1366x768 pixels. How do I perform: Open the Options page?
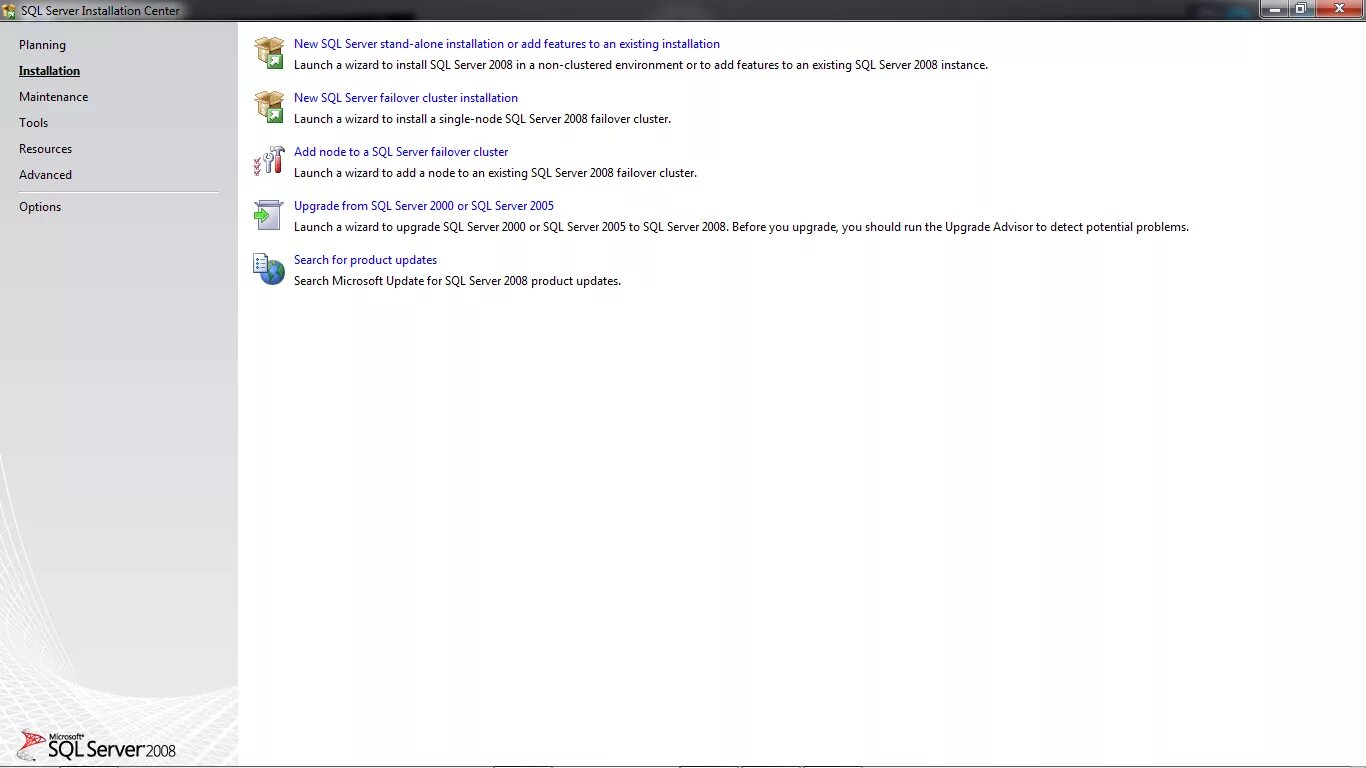point(40,207)
